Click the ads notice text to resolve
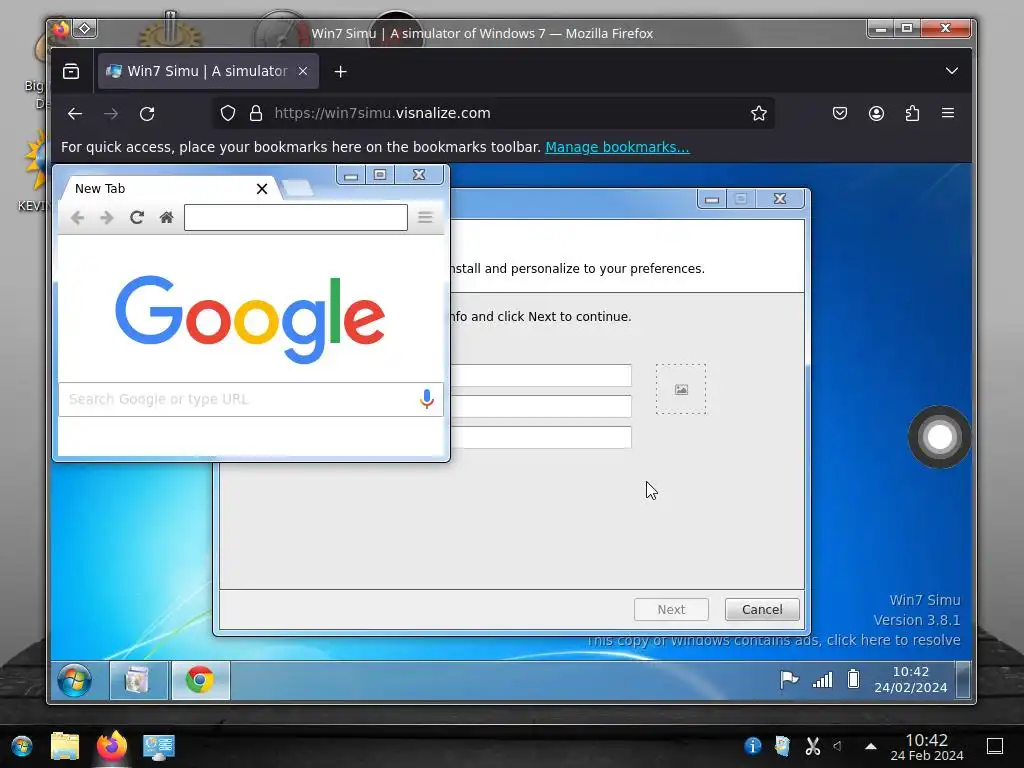The height and width of the screenshot is (768, 1024). [x=773, y=640]
